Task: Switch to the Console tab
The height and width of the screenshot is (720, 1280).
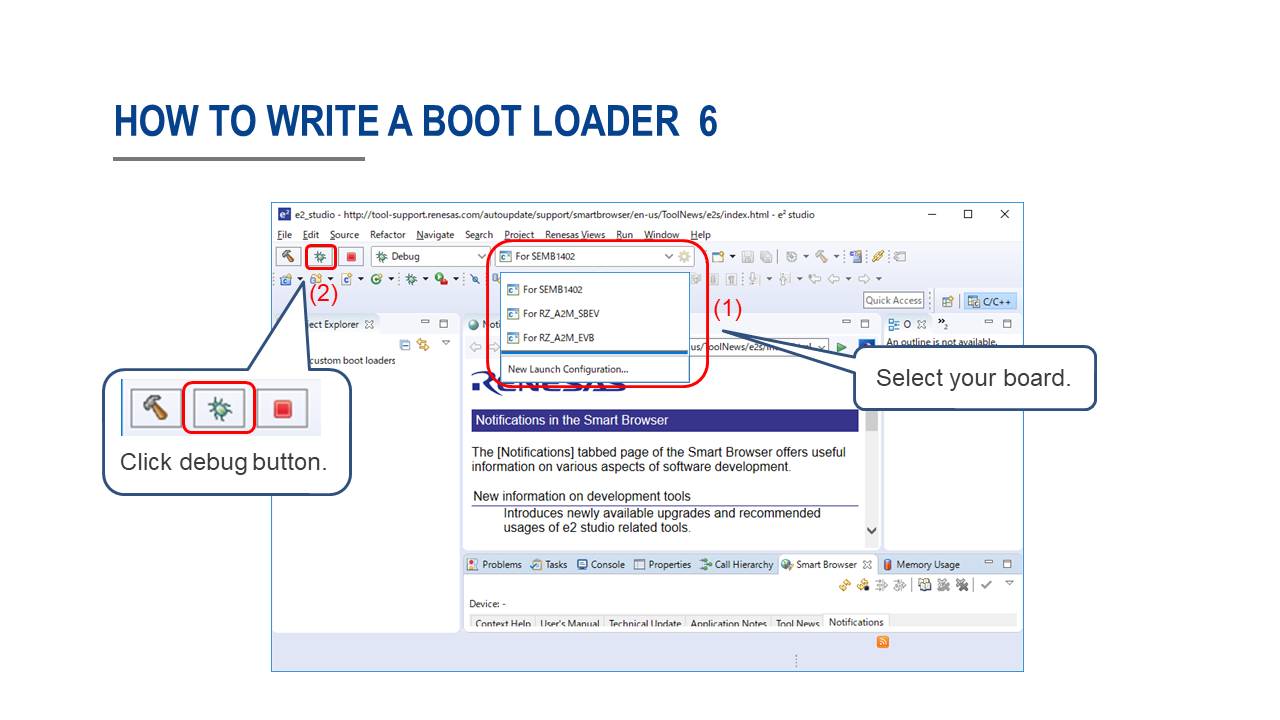Action: pyautogui.click(x=600, y=564)
